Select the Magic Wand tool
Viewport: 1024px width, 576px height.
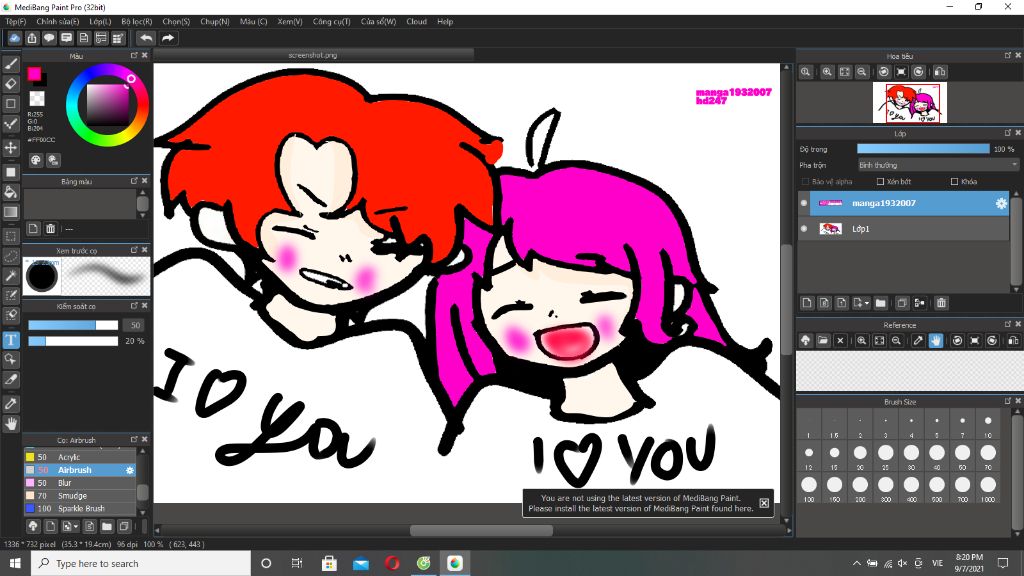(x=10, y=276)
